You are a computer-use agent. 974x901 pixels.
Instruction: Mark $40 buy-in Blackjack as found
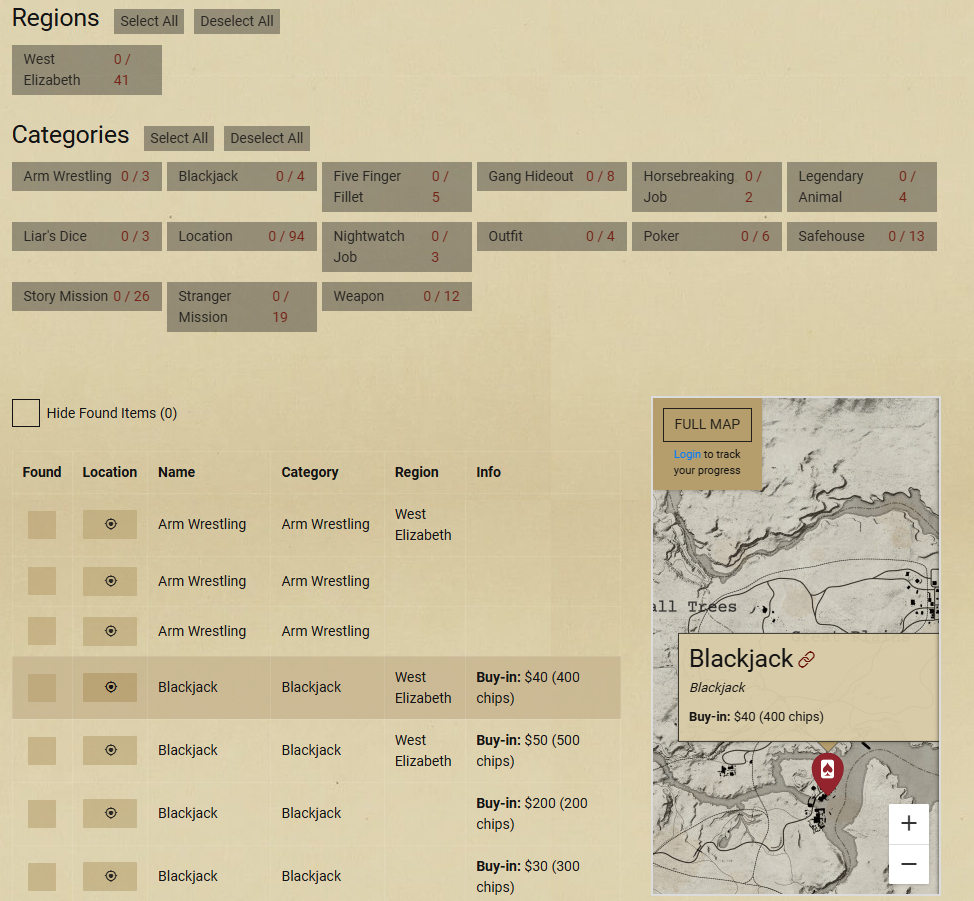[x=42, y=687]
